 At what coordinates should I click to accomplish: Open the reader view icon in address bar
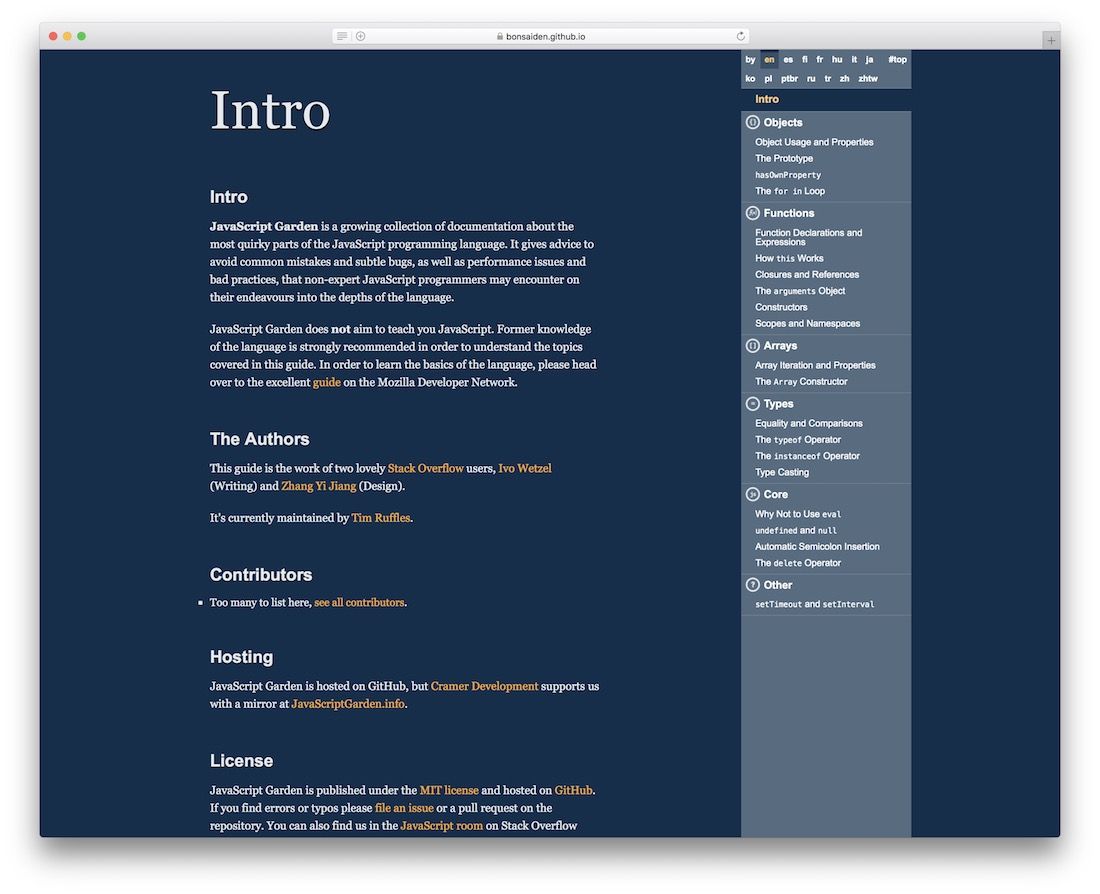pos(342,36)
